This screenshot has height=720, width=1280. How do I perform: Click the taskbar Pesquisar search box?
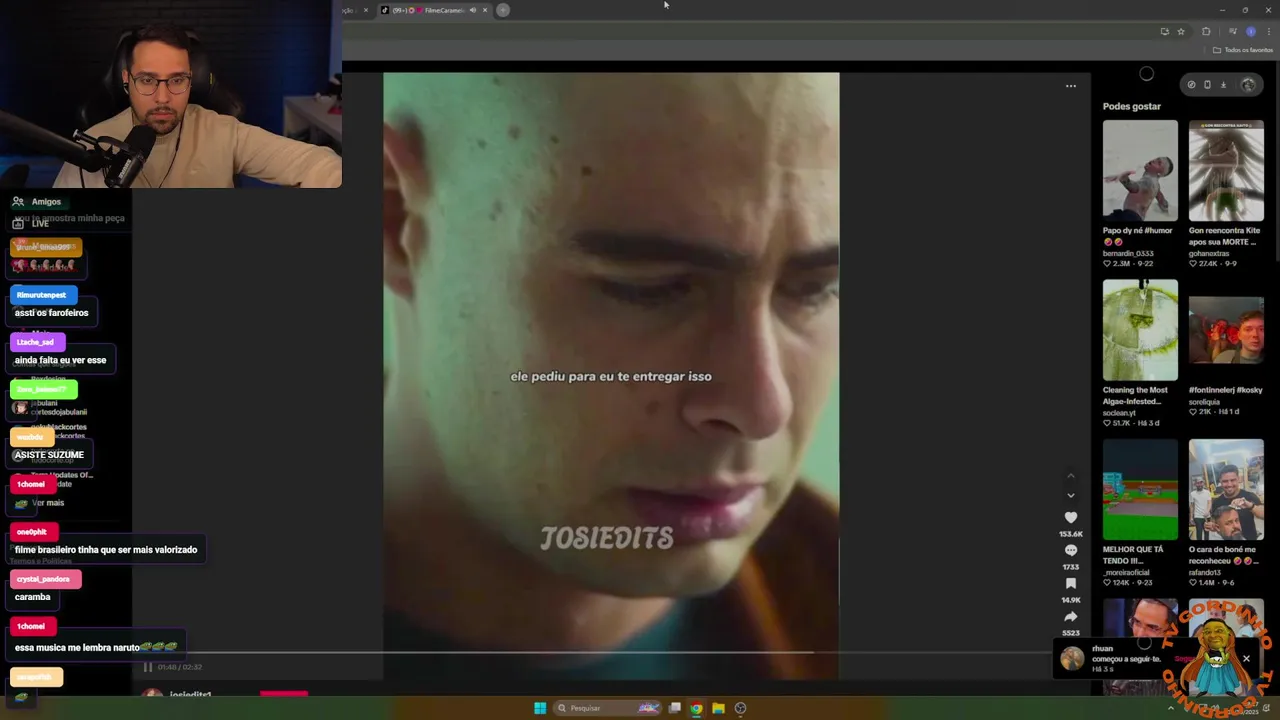[x=607, y=708]
